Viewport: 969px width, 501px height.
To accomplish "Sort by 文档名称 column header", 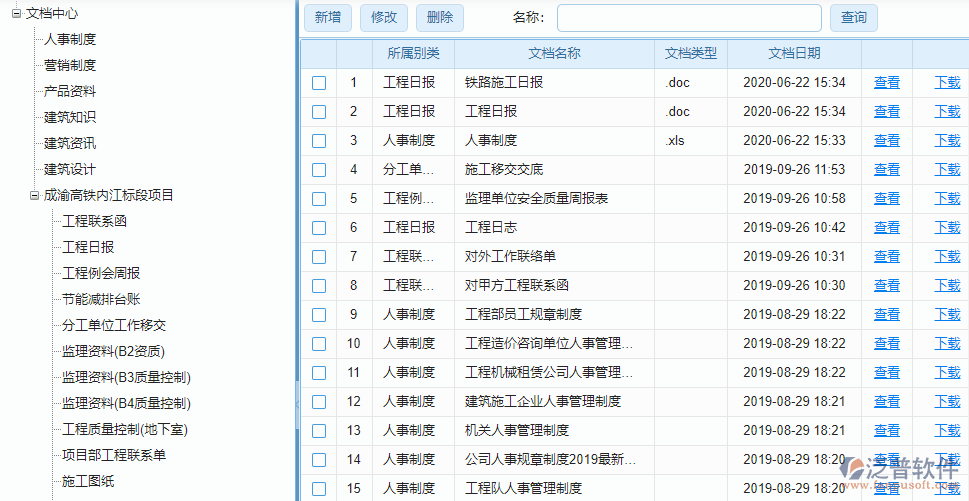I will point(555,54).
